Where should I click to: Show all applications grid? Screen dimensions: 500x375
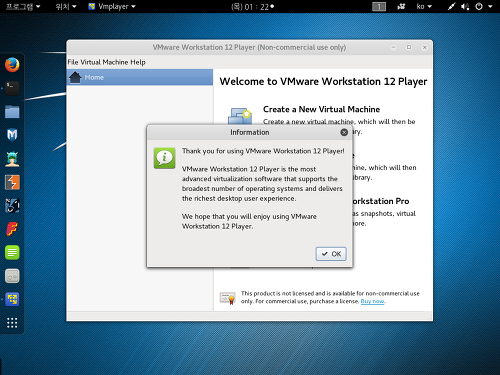(x=12, y=323)
